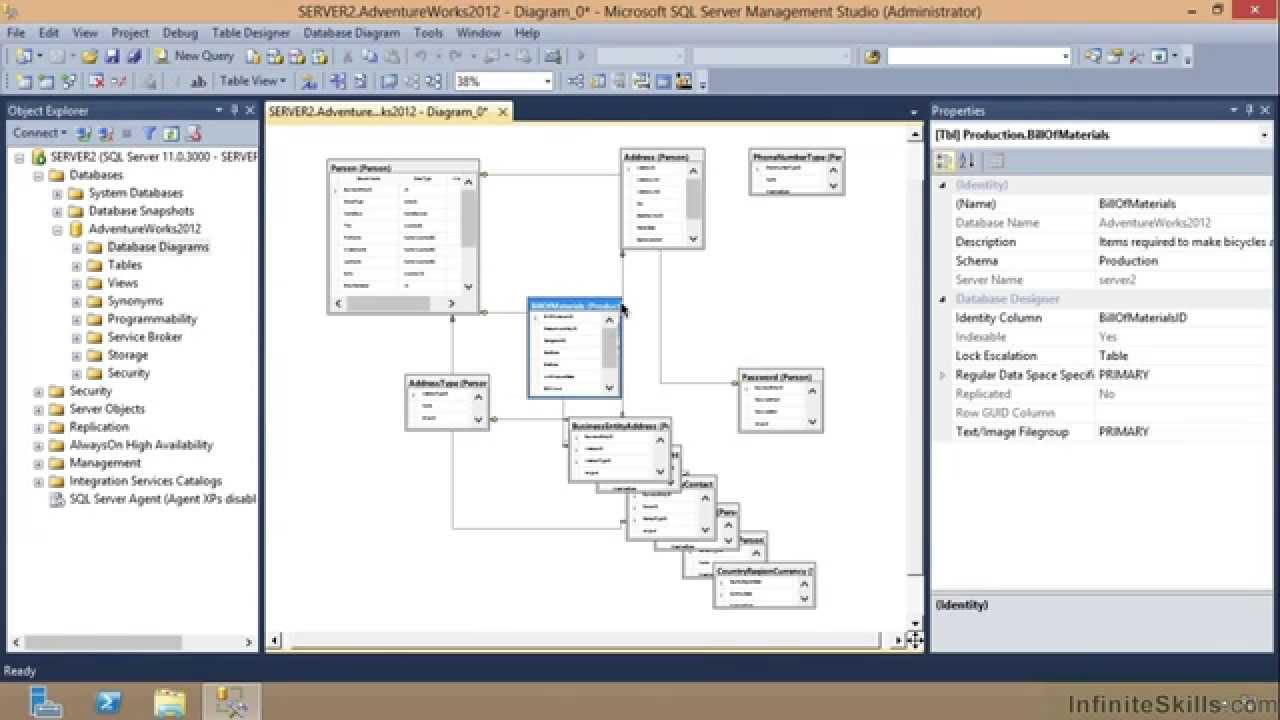The height and width of the screenshot is (720, 1280).
Task: Select the ab text annotation tool
Action: pyautogui.click(x=197, y=81)
